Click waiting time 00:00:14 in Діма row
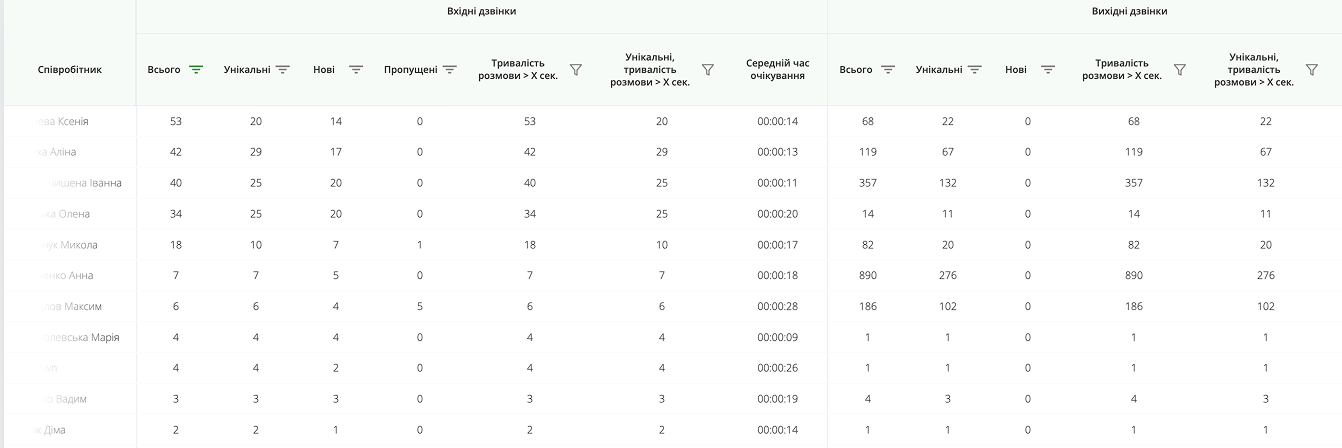The image size is (1342, 448). 777,430
